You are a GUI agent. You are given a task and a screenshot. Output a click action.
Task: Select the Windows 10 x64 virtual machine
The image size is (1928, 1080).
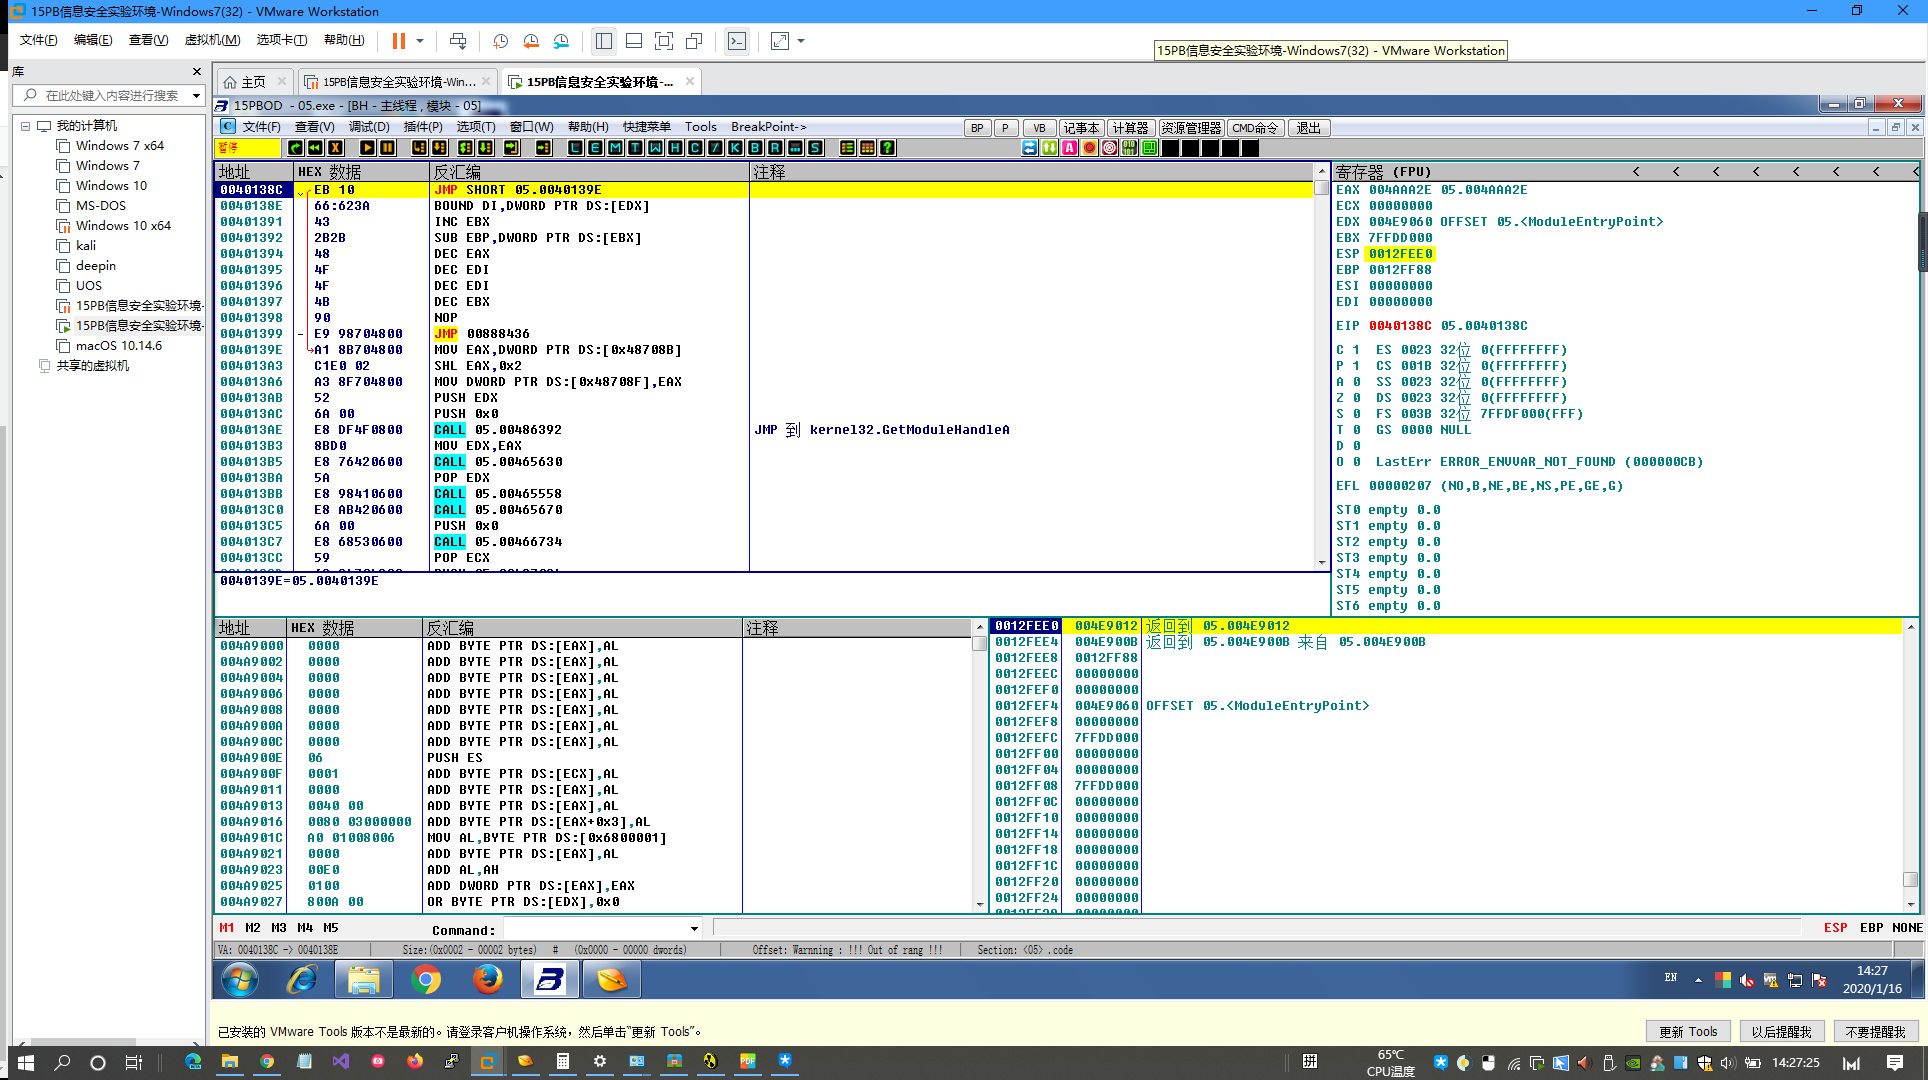click(x=123, y=226)
